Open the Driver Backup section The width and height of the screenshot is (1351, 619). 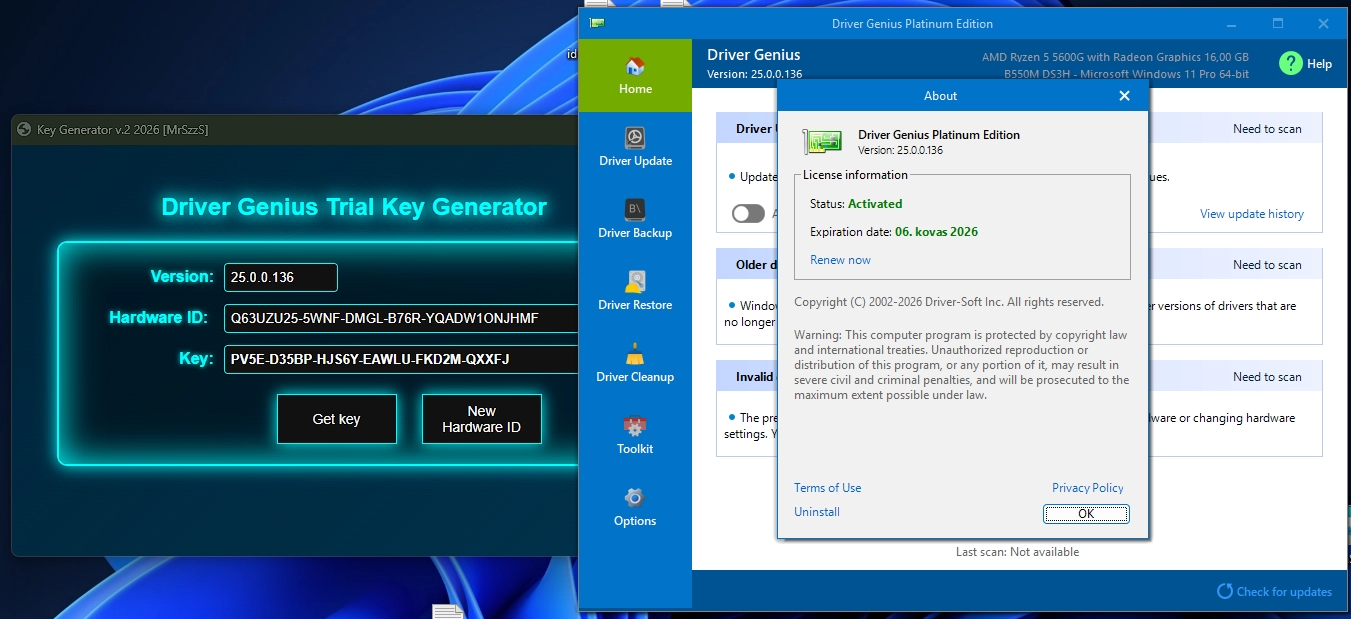click(x=635, y=219)
